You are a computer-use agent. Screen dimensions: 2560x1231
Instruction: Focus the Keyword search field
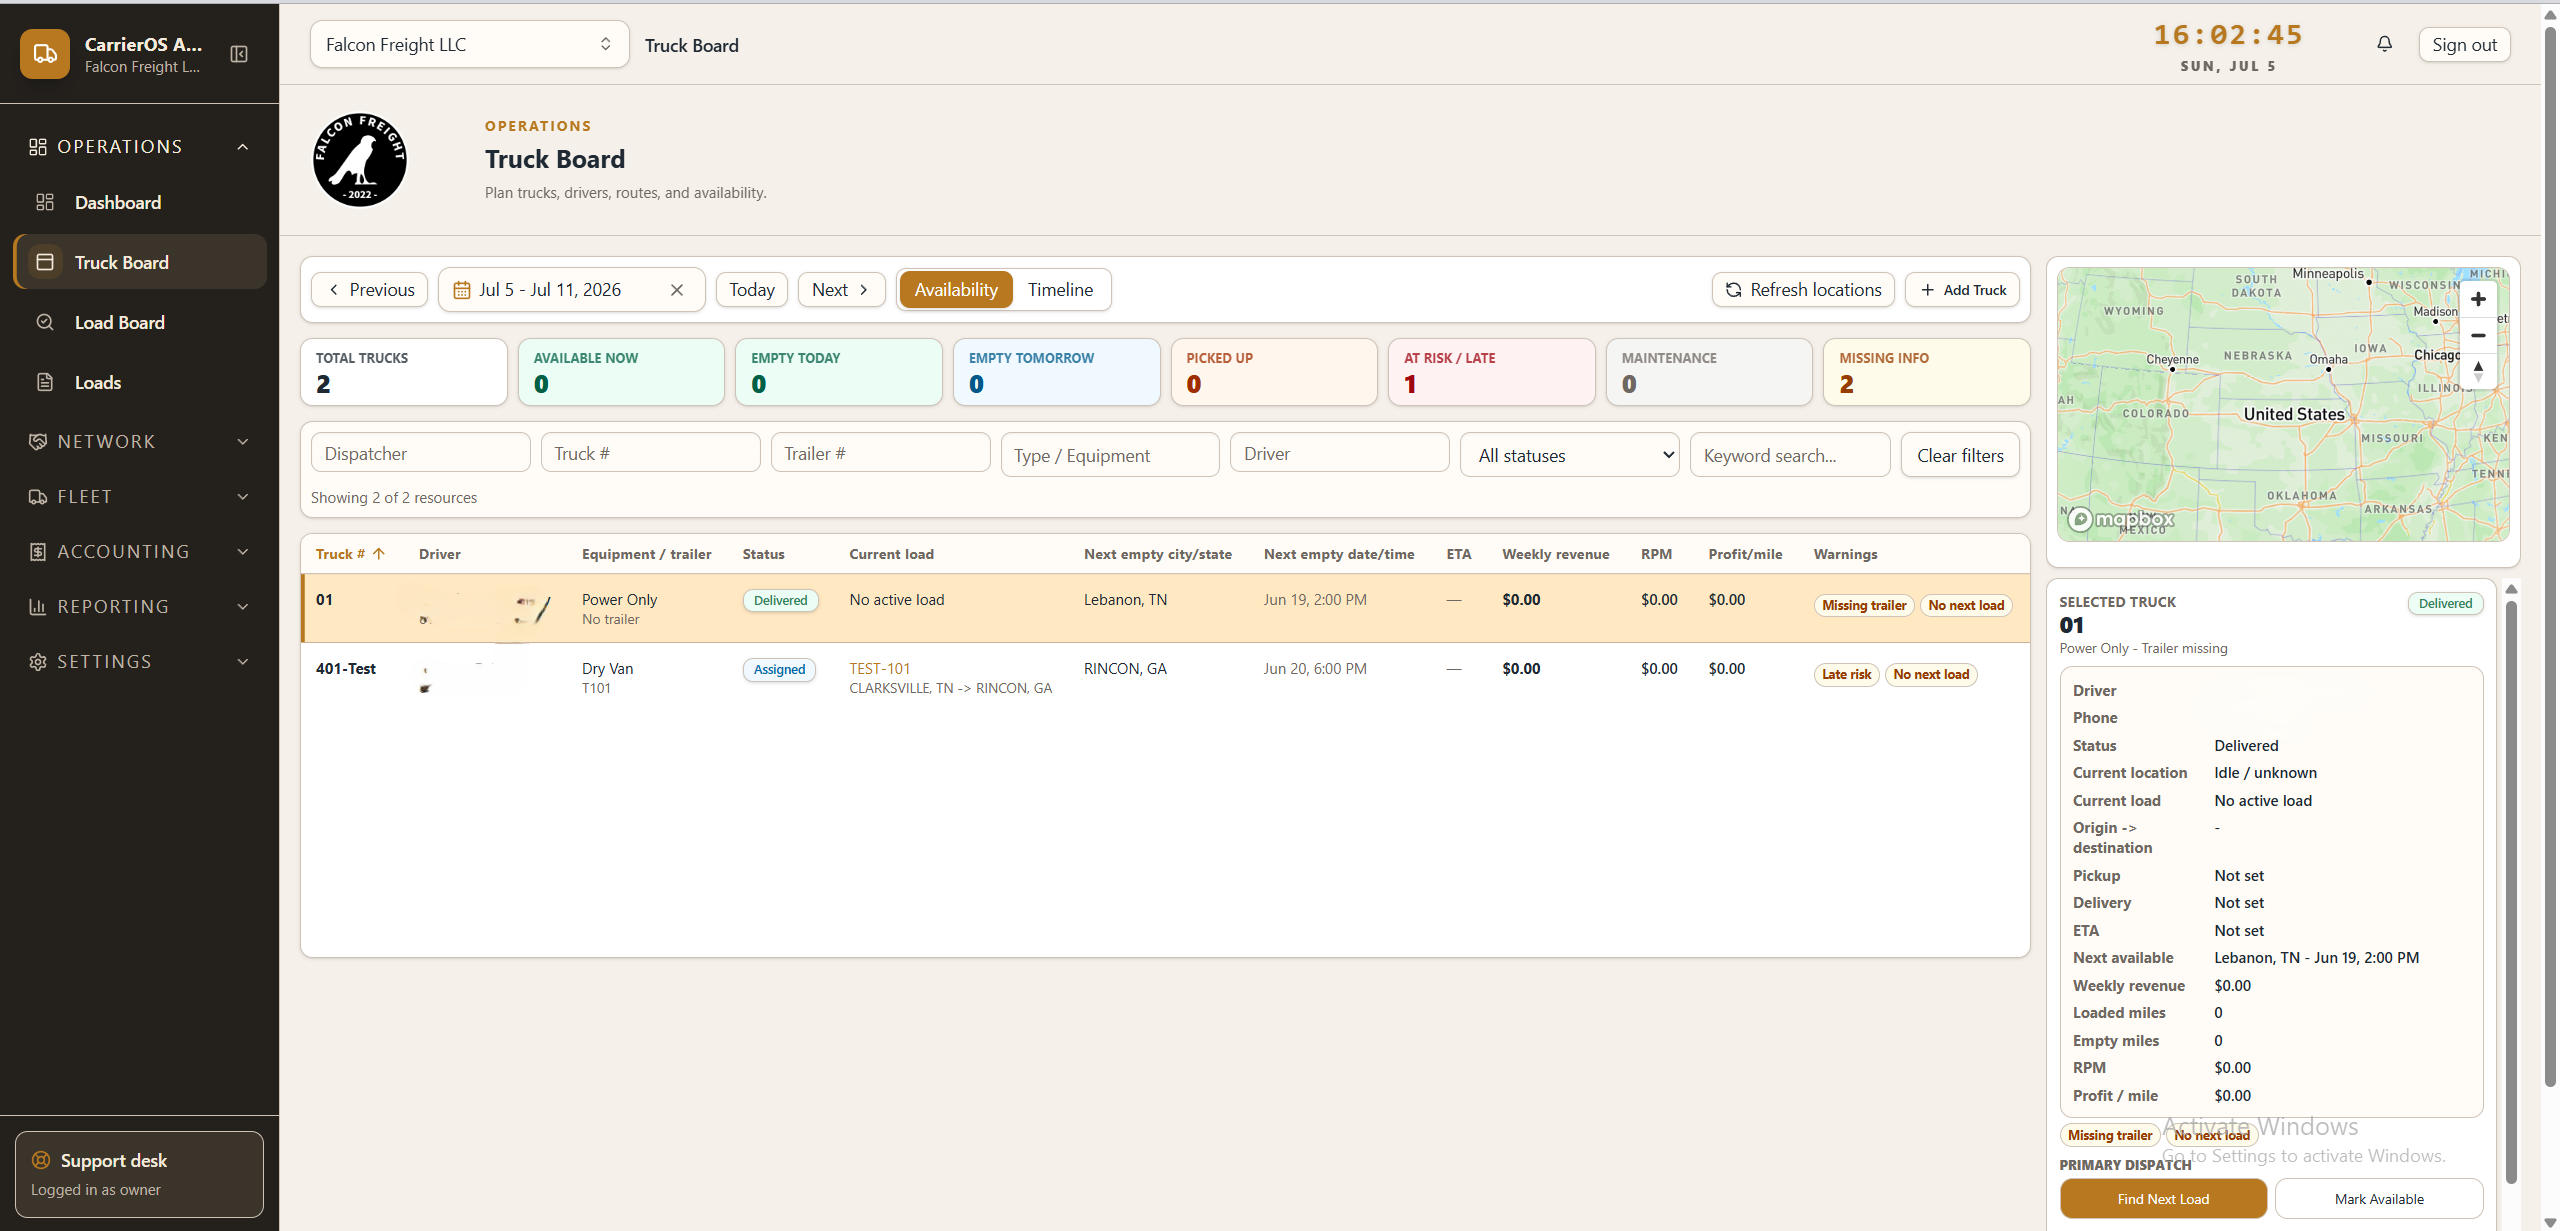1790,455
